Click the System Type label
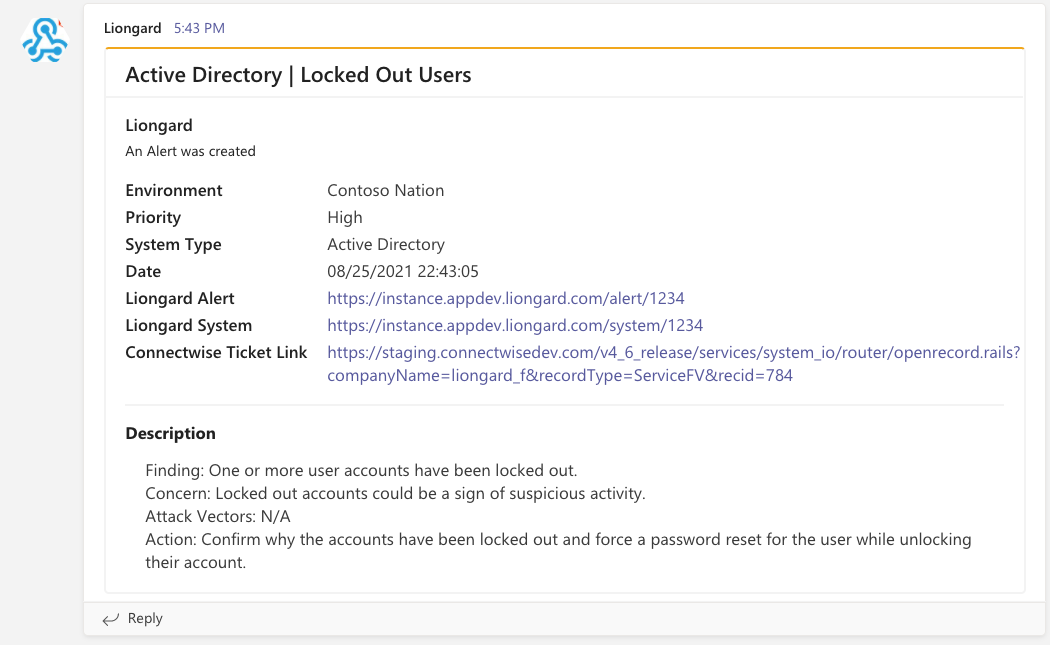The image size is (1050, 645). point(173,244)
